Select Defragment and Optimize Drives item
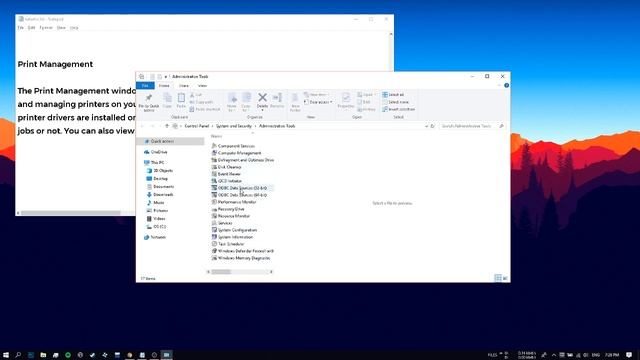This screenshot has width=640, height=360. 243,160
